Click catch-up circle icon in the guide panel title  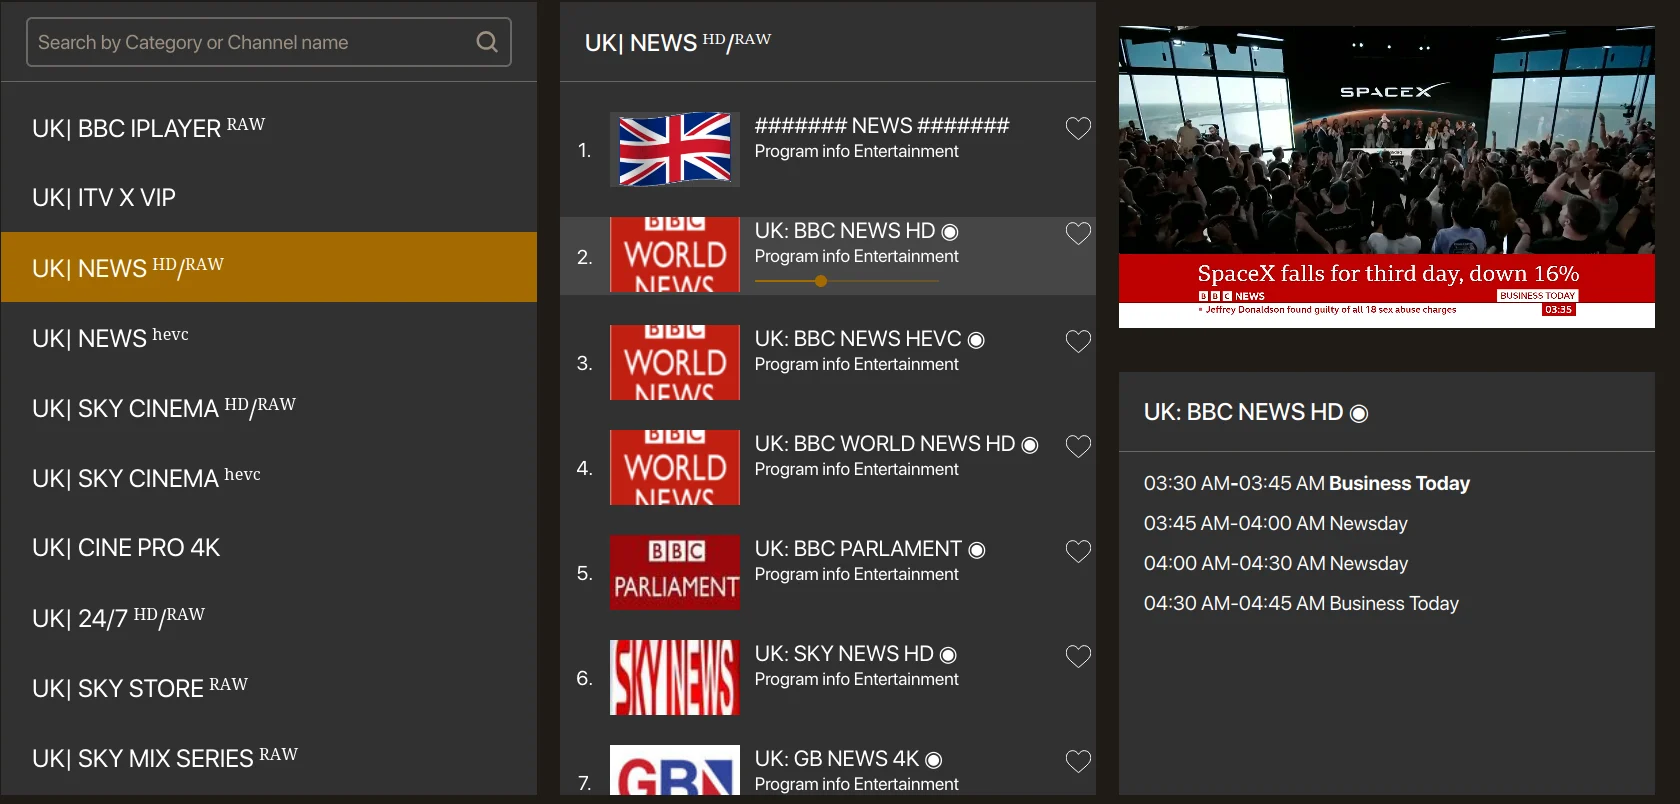1359,413
